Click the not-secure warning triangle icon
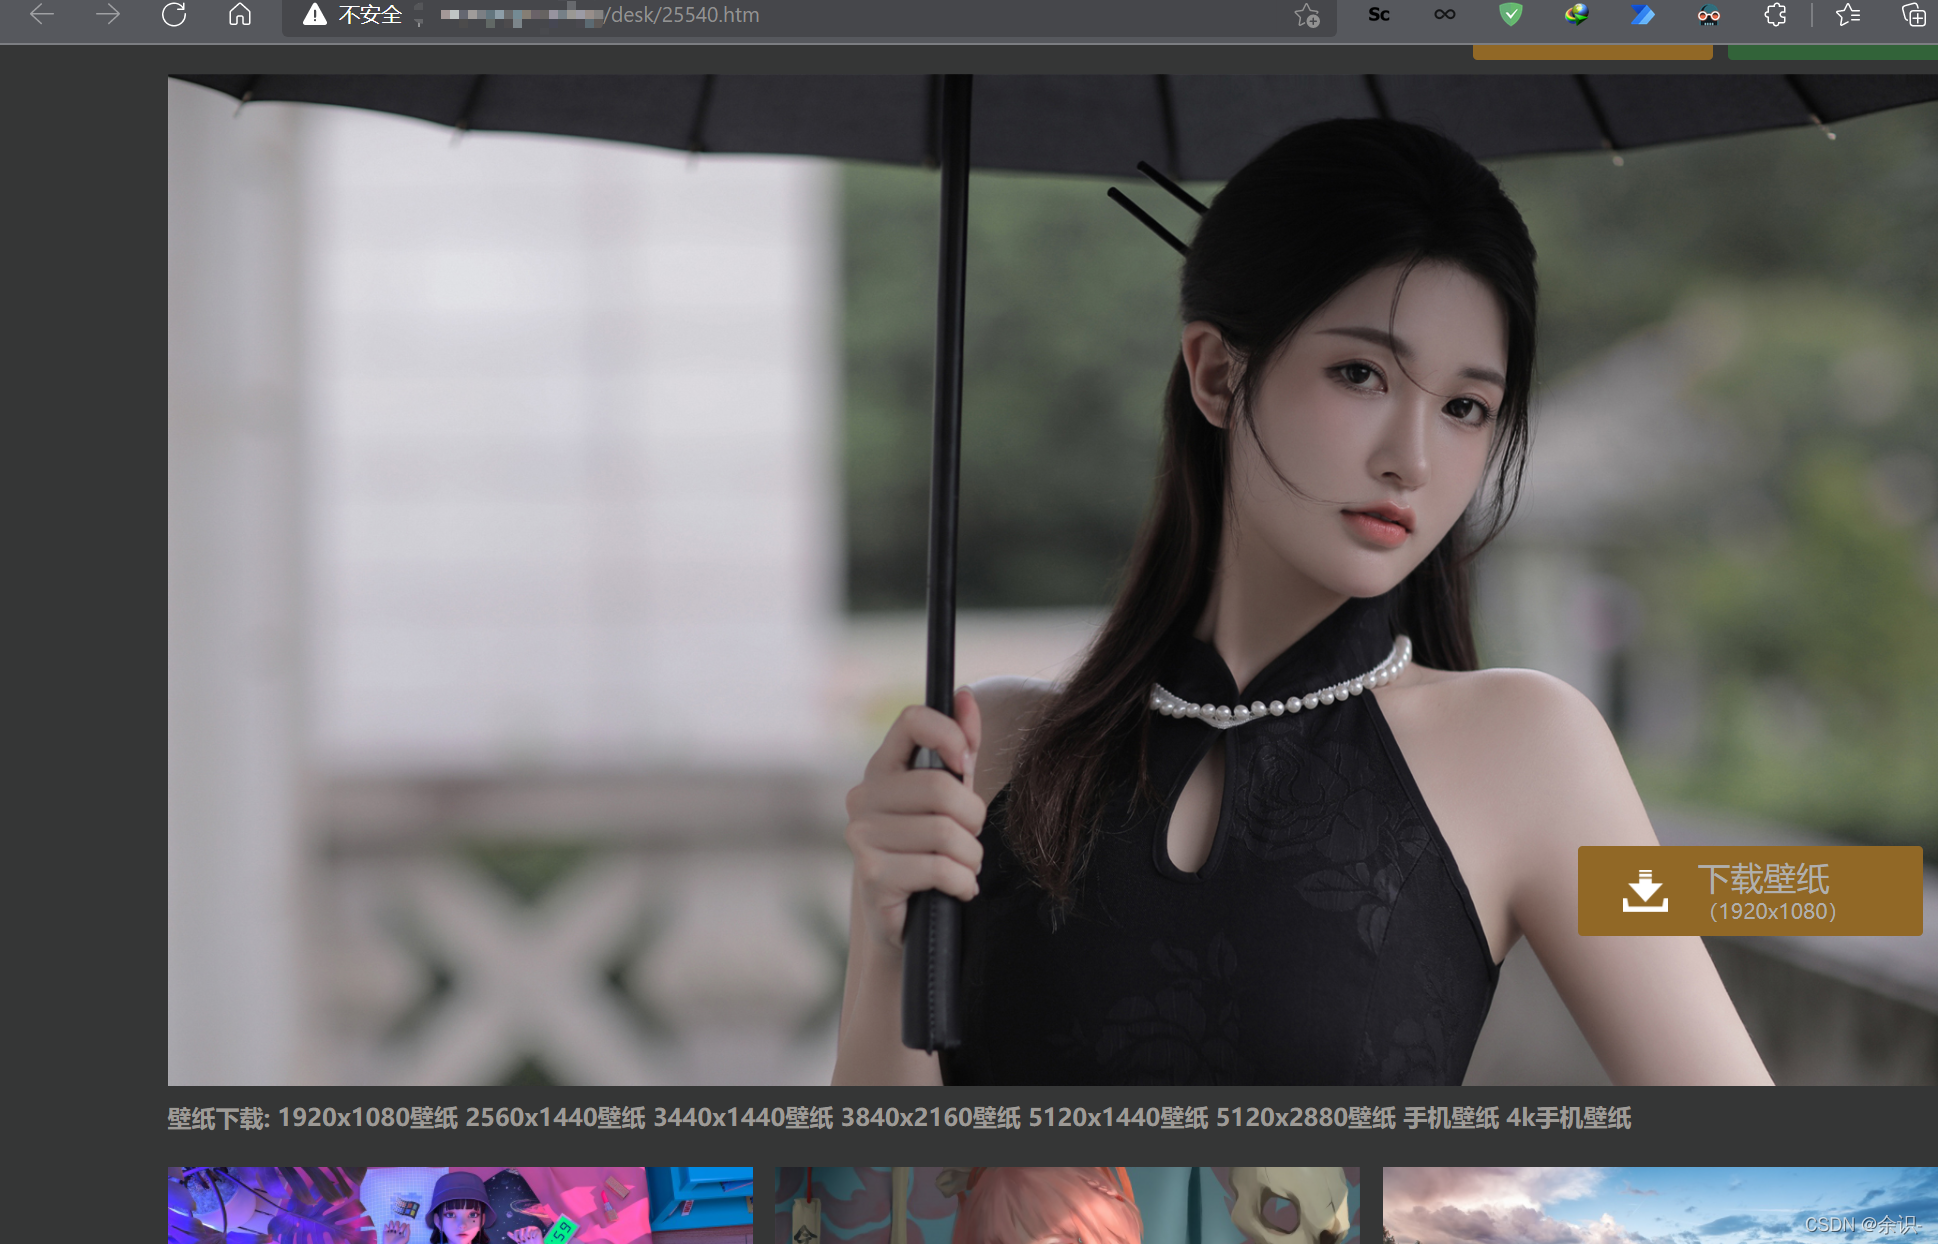The width and height of the screenshot is (1938, 1244). [x=315, y=15]
